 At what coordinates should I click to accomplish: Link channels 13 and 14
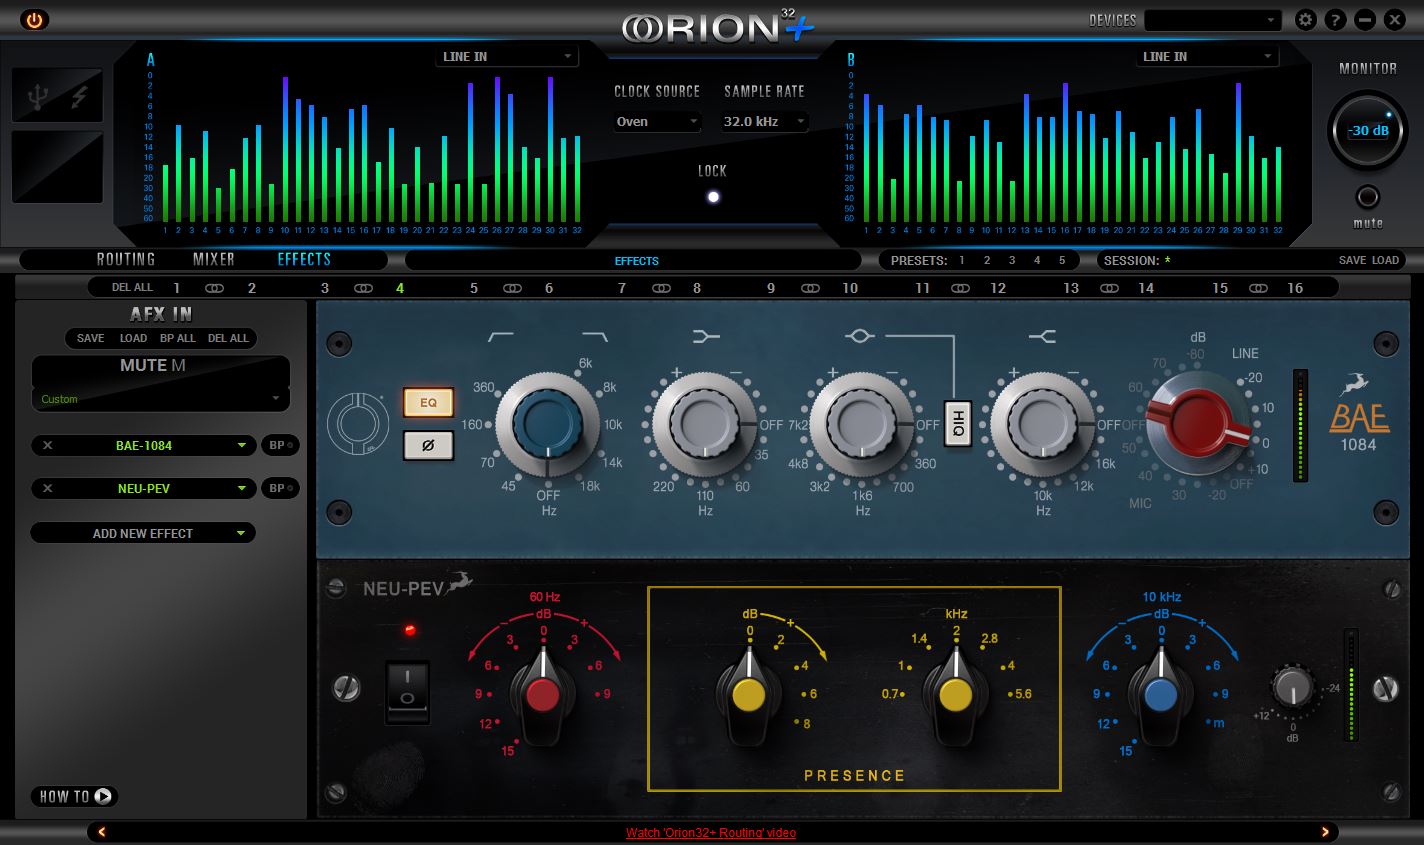(1109, 288)
